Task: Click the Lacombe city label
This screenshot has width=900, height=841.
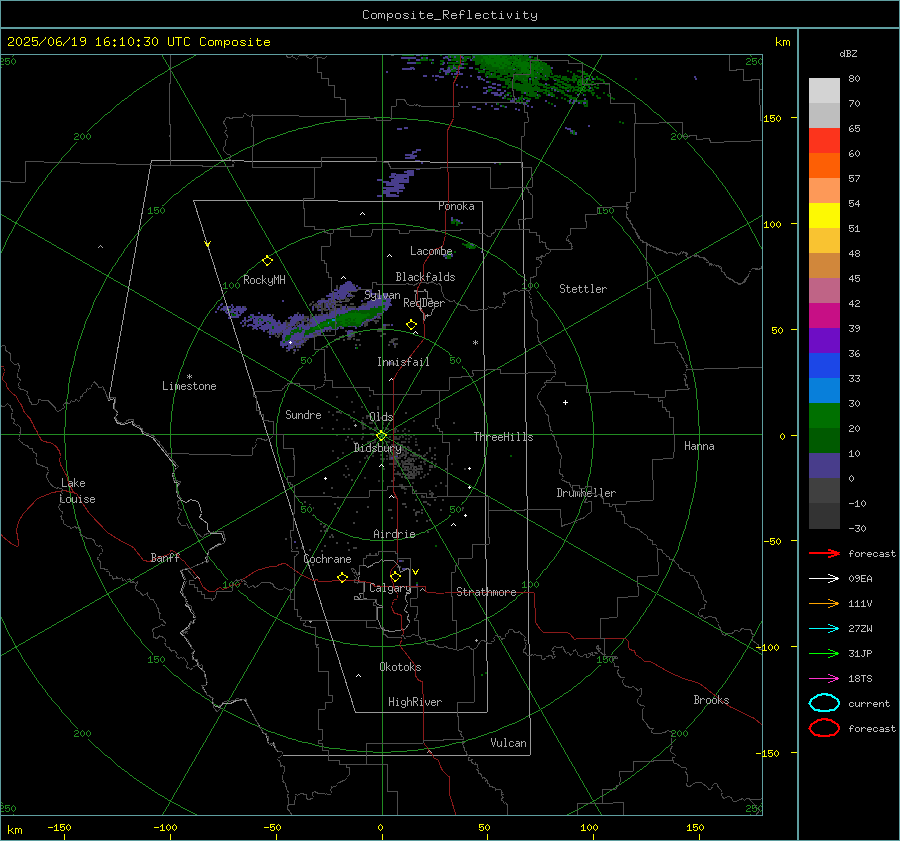Action: click(x=431, y=251)
